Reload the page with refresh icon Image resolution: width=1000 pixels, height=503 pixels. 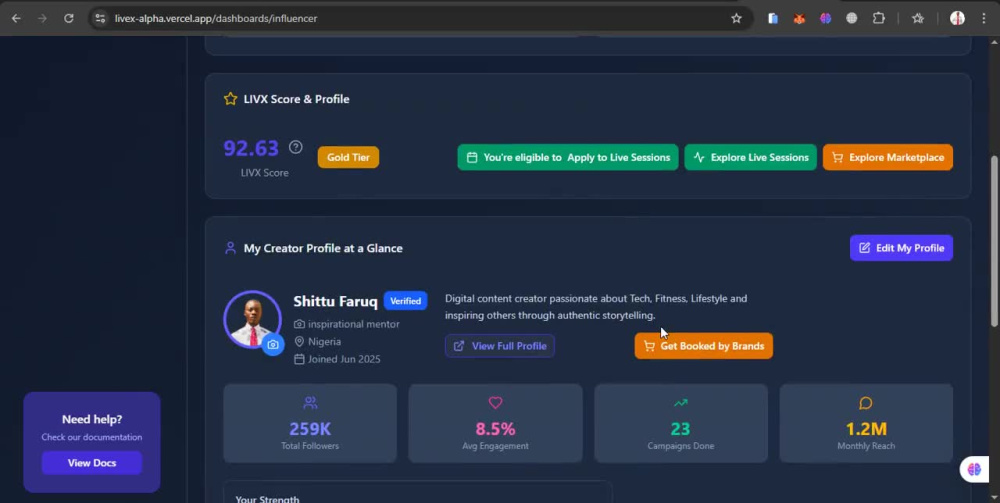tap(68, 18)
